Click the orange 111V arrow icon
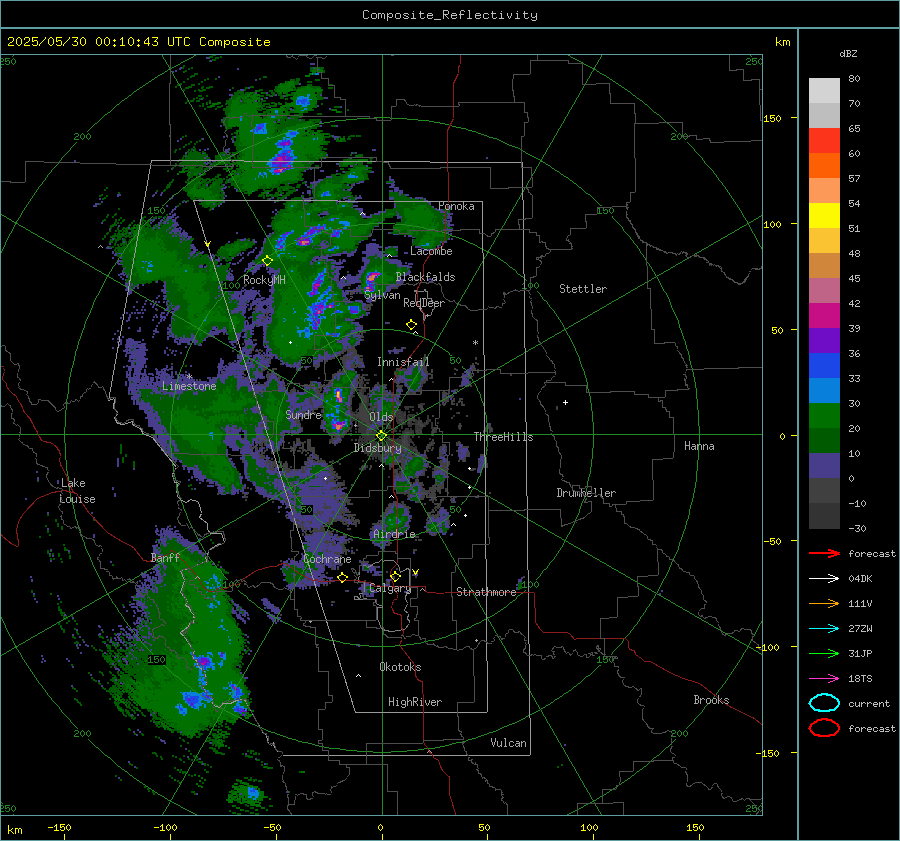 824,603
